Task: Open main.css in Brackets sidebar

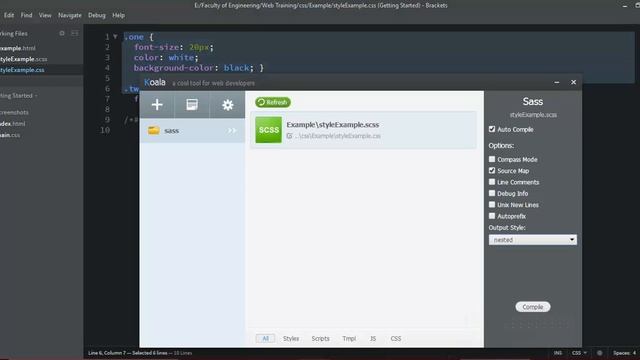Action: [x=10, y=135]
